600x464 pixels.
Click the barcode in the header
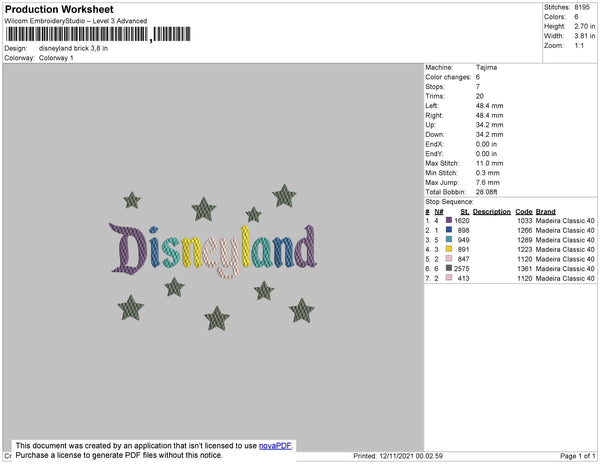(x=98, y=34)
